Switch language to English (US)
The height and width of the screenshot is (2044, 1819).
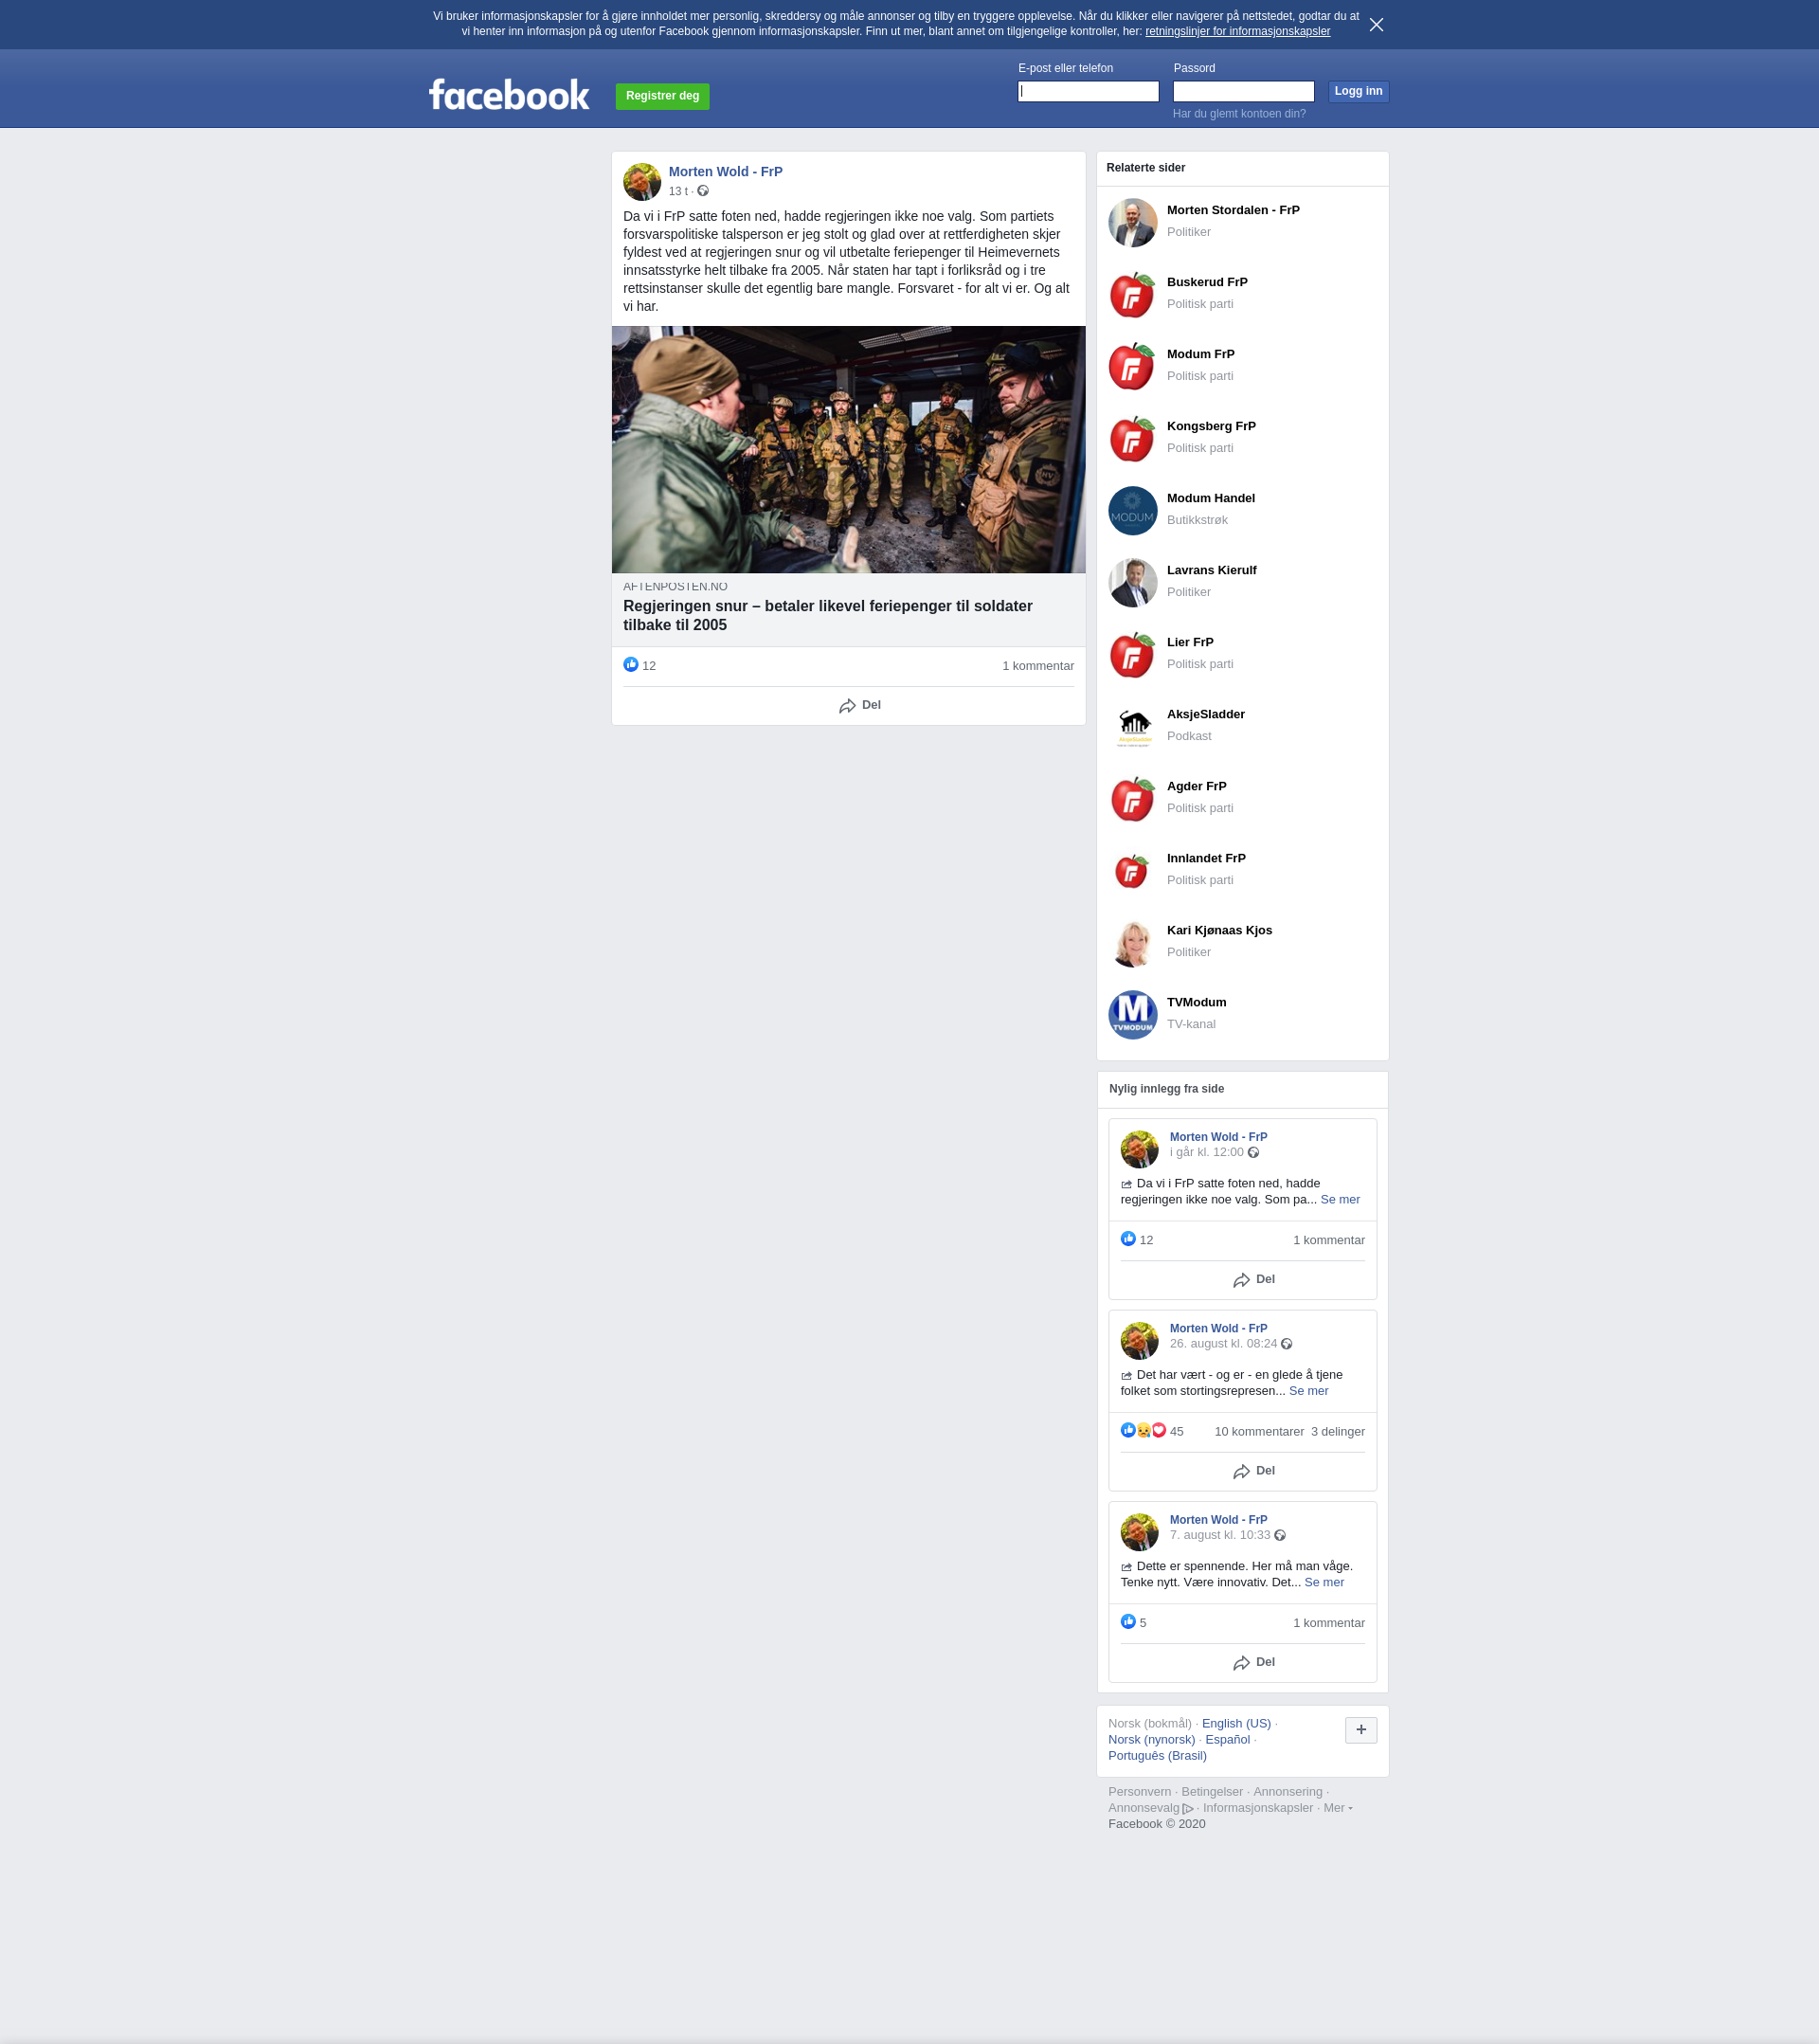pyautogui.click(x=1236, y=1723)
